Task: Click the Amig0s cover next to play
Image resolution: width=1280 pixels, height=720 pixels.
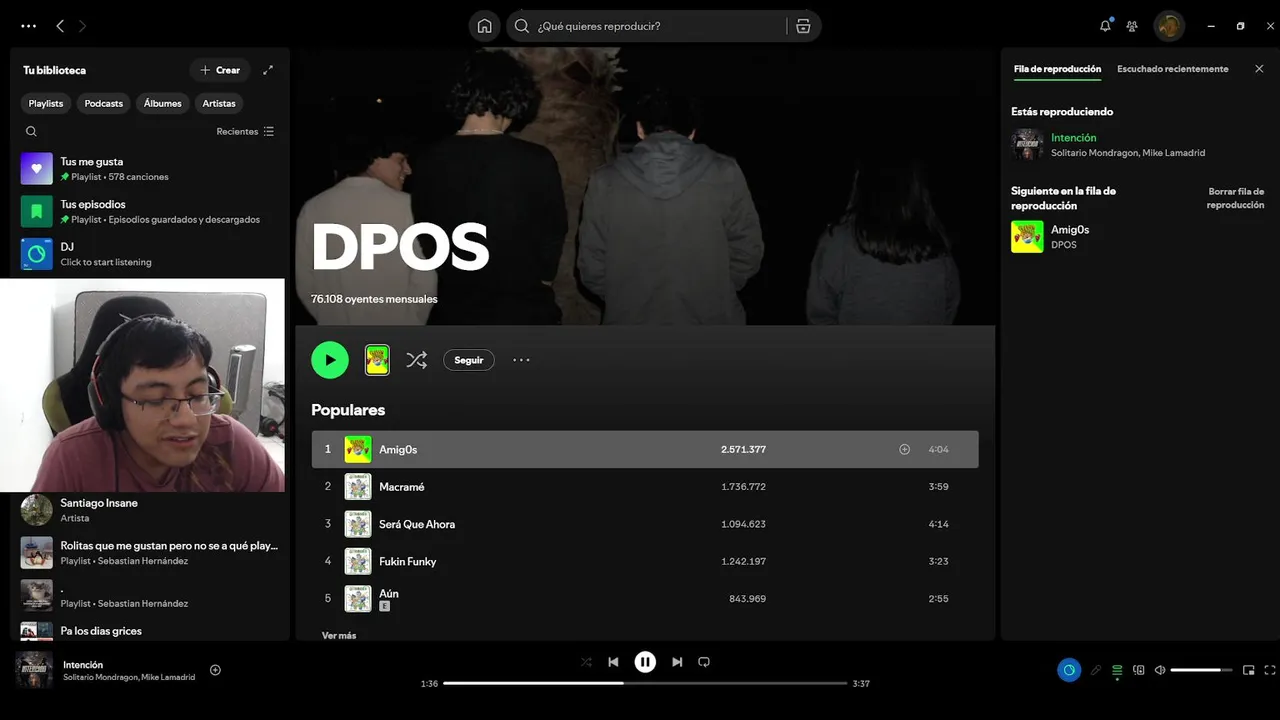Action: (x=377, y=360)
